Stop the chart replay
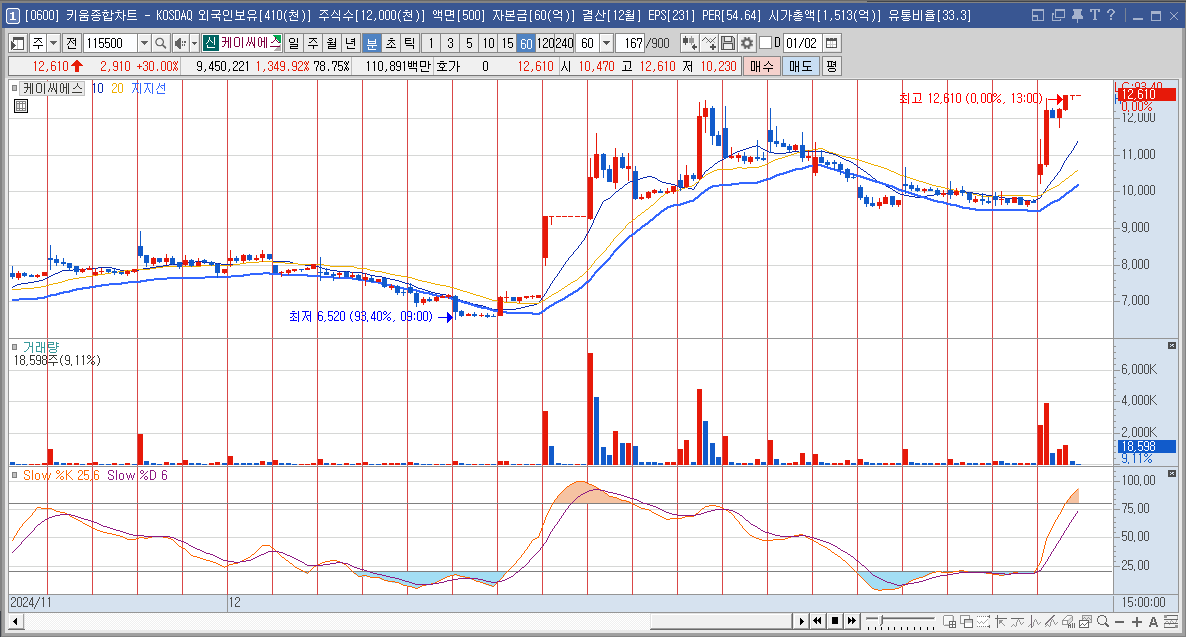1186x637 pixels. tap(835, 621)
